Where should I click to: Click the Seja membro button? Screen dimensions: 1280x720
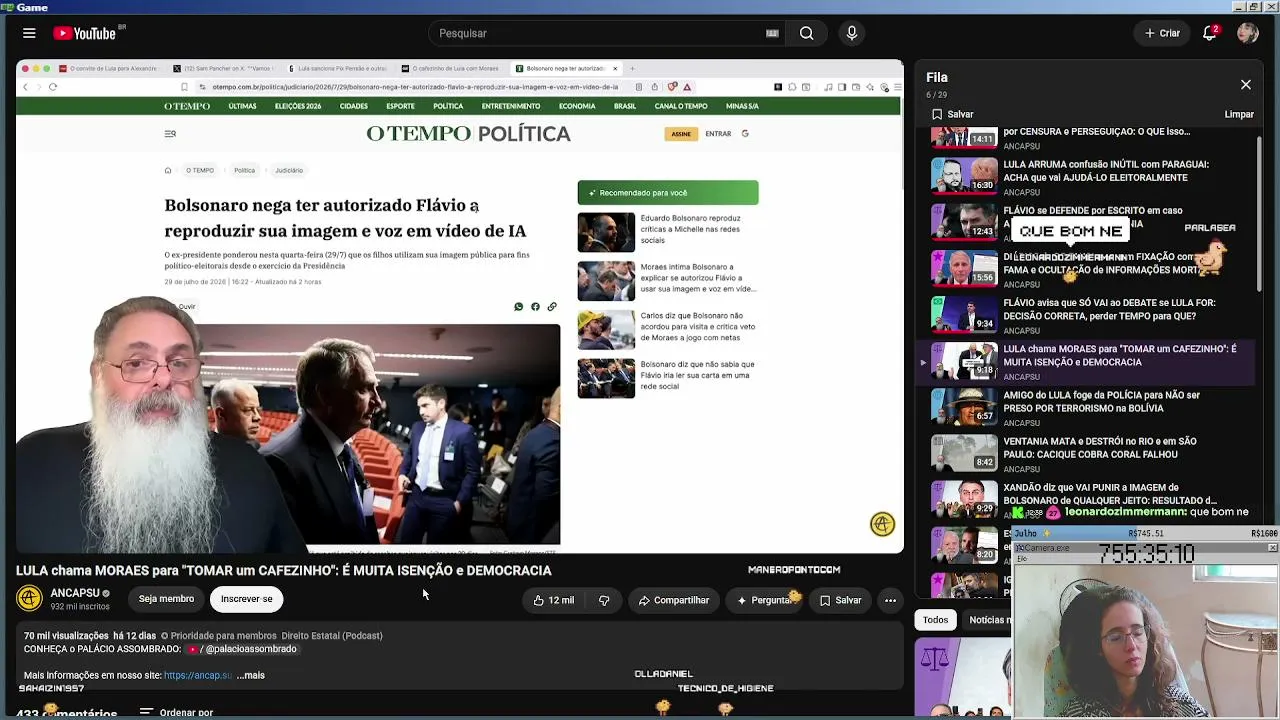coord(166,599)
